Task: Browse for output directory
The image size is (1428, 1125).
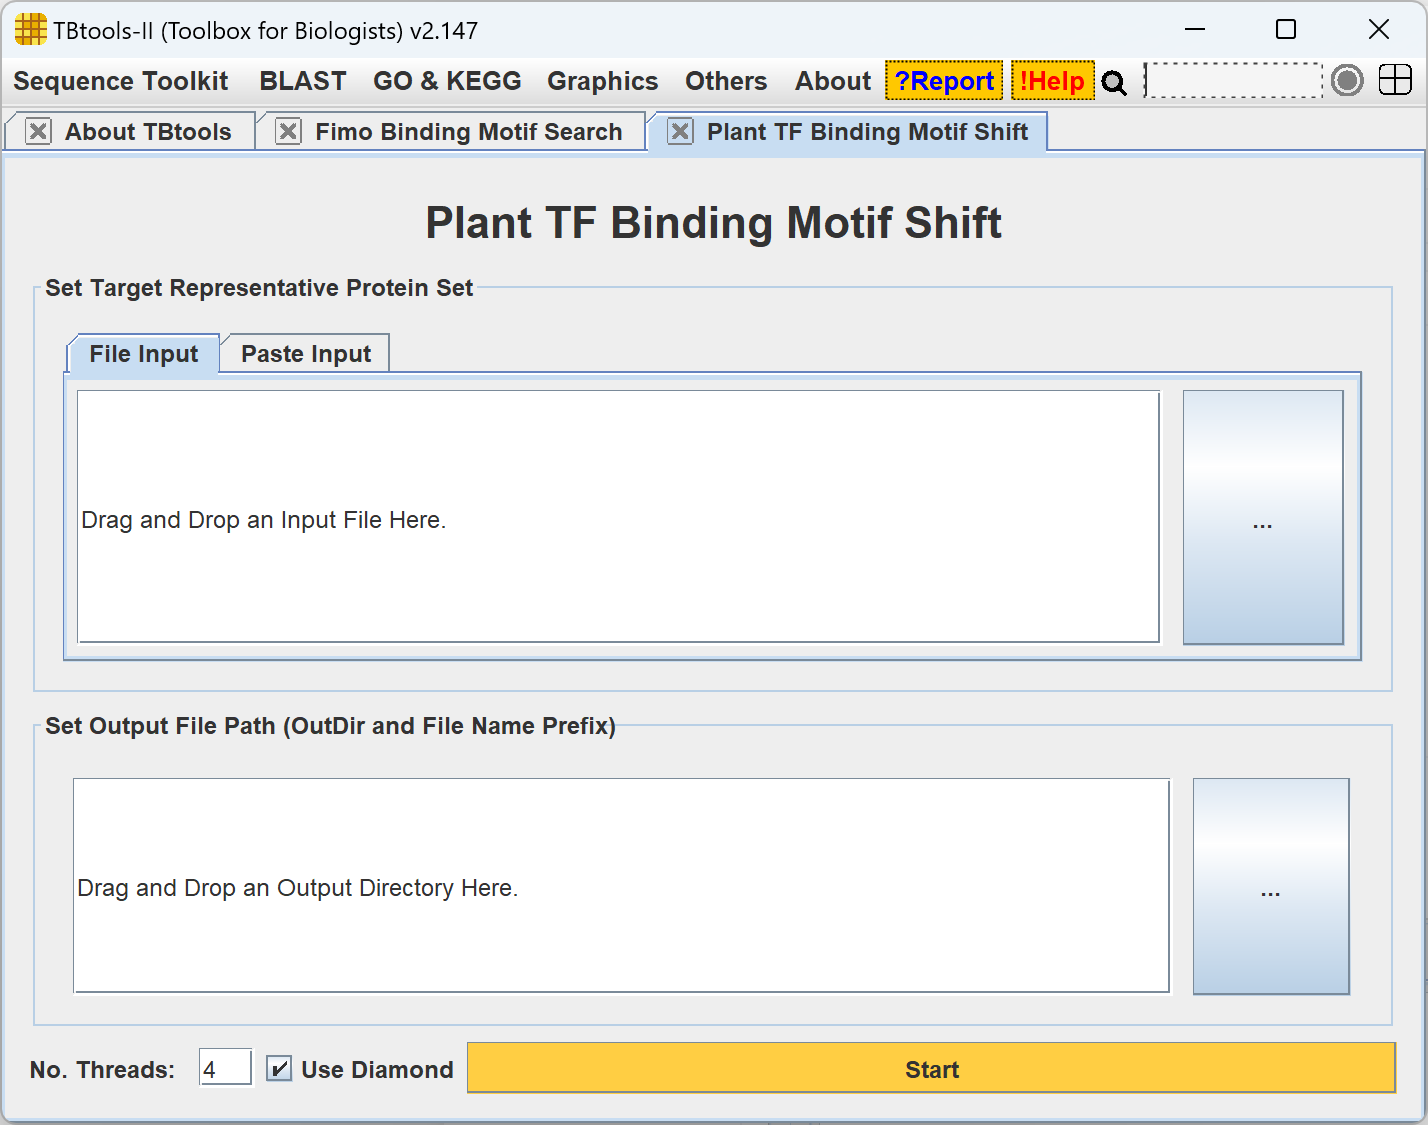Action: click(x=1270, y=886)
